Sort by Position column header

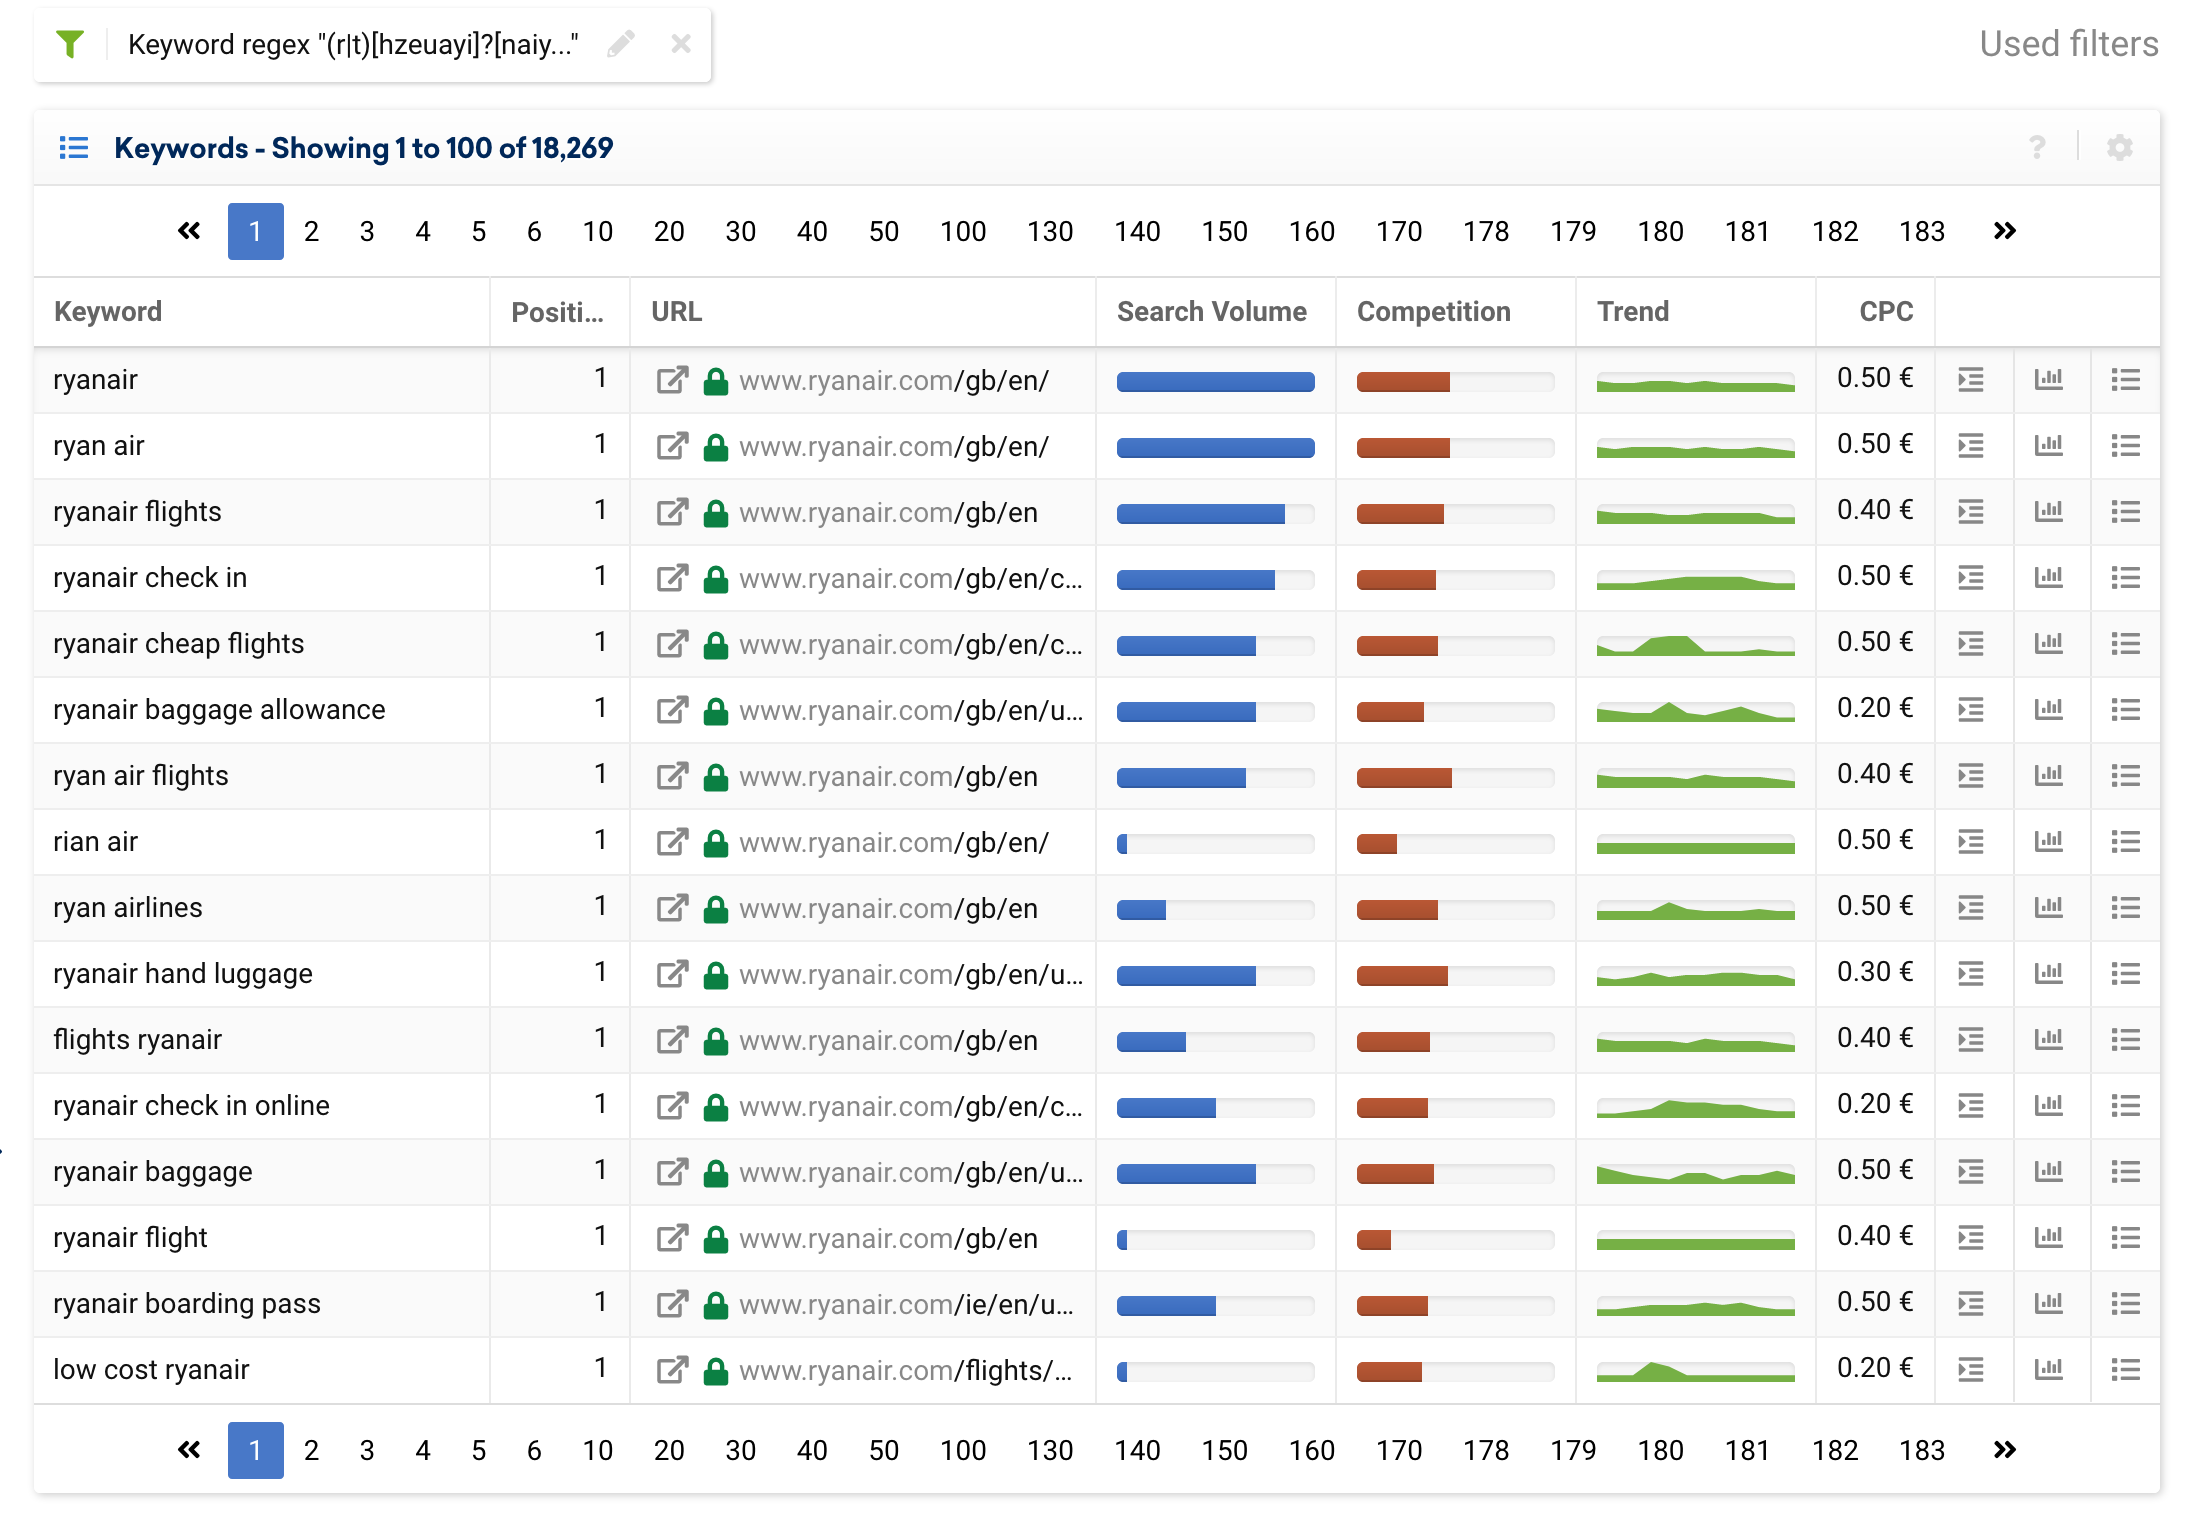tap(558, 312)
